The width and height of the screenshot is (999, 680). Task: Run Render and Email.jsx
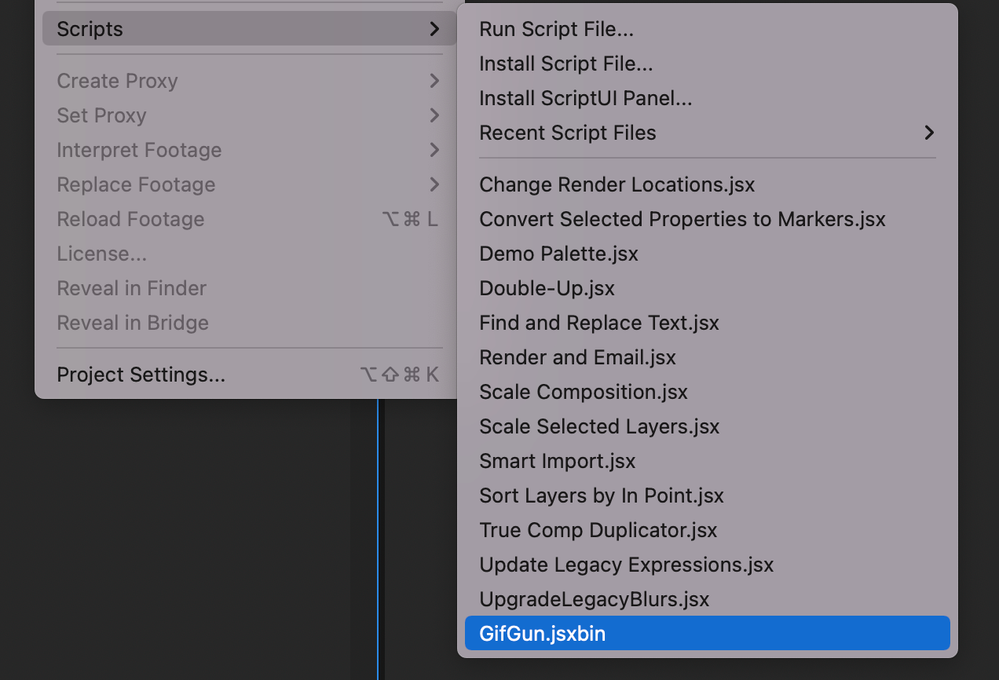coord(577,357)
